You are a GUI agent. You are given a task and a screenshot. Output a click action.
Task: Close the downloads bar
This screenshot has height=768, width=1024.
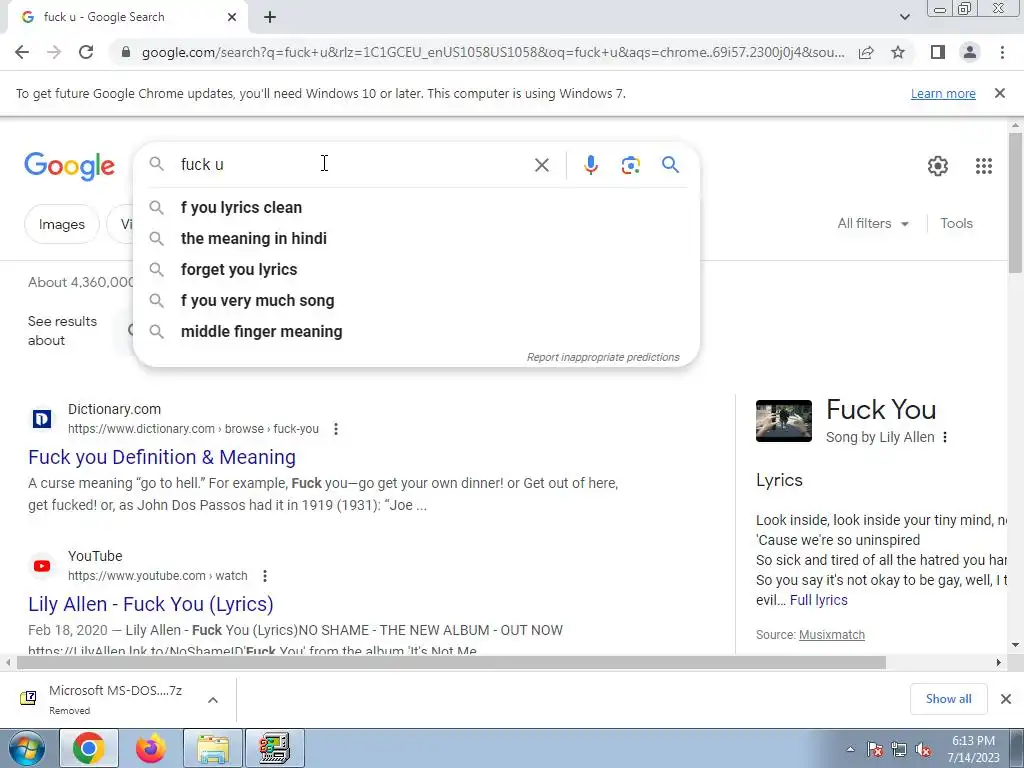click(1006, 699)
